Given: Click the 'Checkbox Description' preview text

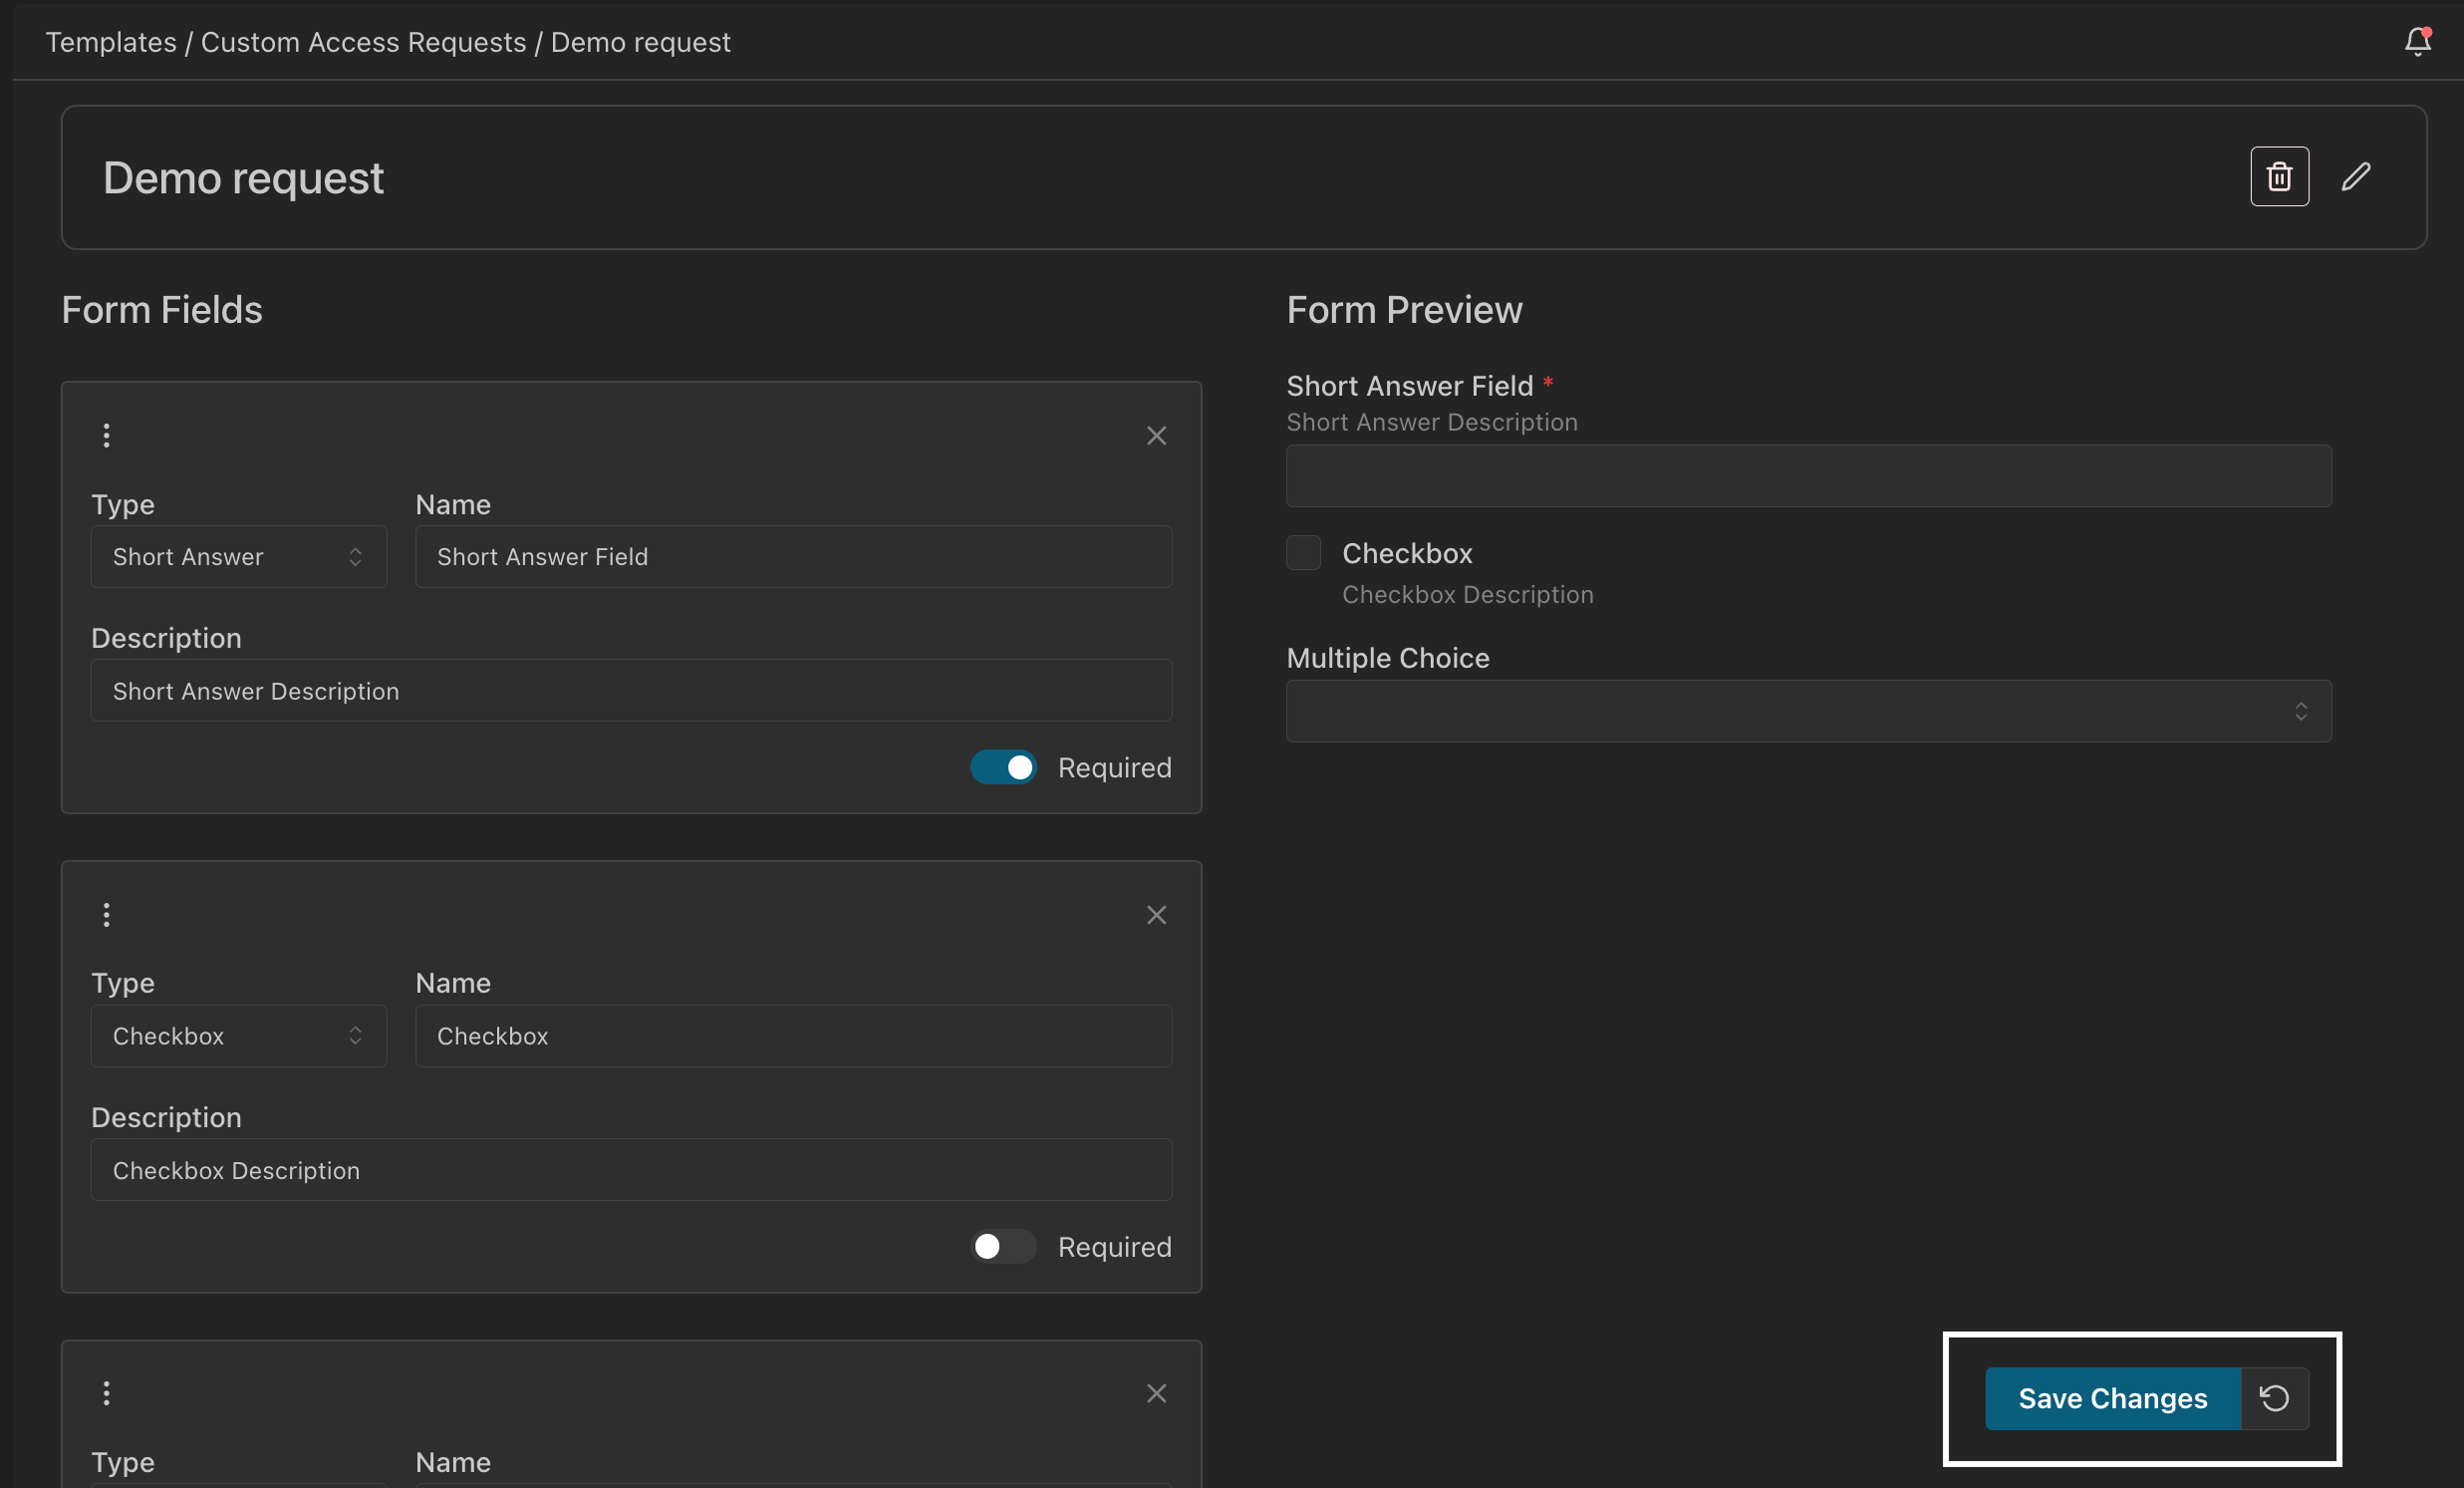Looking at the screenshot, I should tap(1467, 594).
